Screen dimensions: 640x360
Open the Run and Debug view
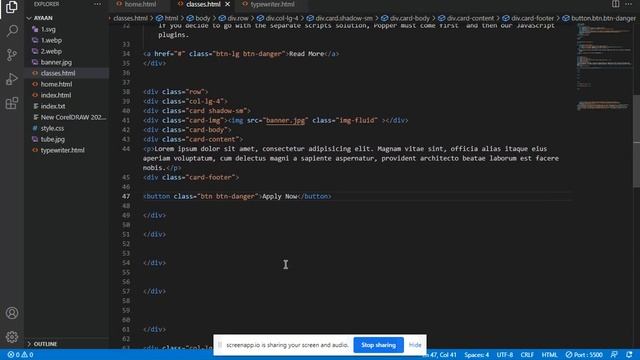pyautogui.click(x=12, y=79)
